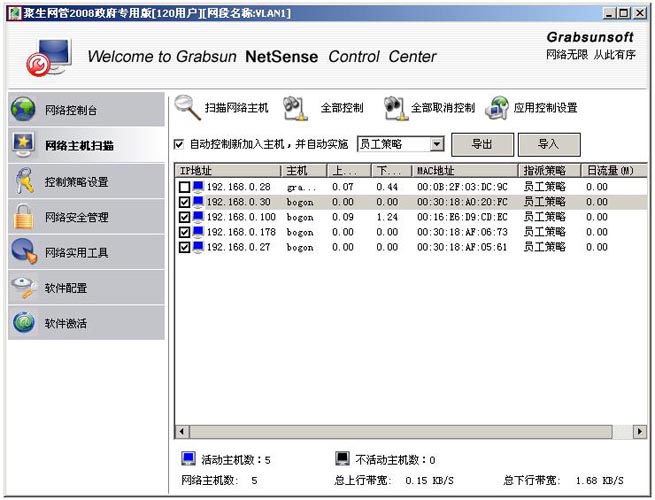Toggle auto-control new hosts checkbox
The height and width of the screenshot is (500, 655).
[x=179, y=144]
